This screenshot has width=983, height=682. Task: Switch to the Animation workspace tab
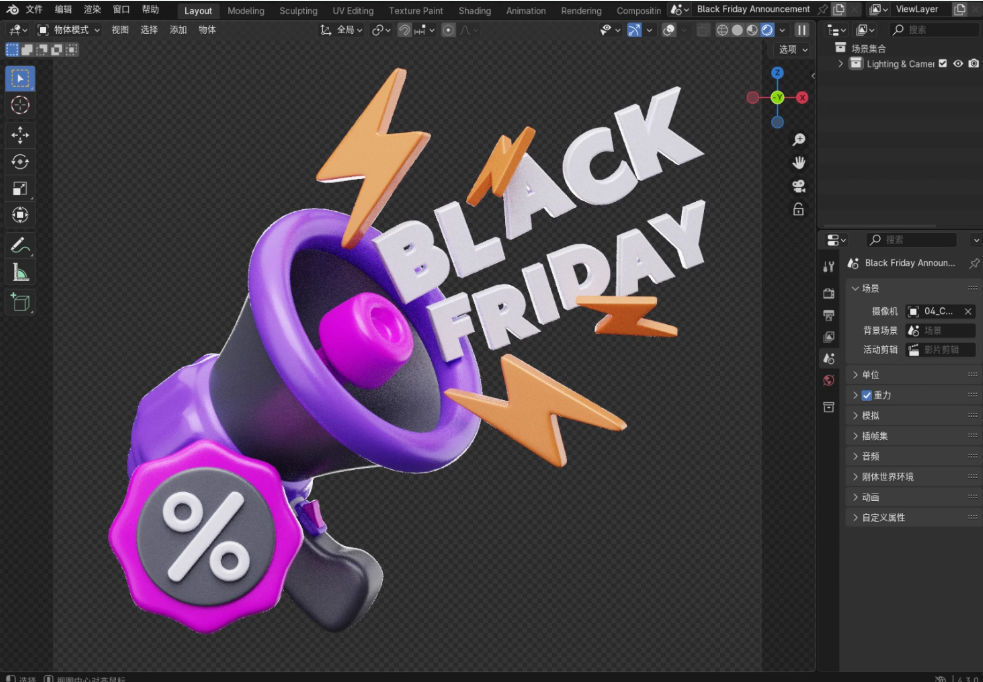coord(525,11)
